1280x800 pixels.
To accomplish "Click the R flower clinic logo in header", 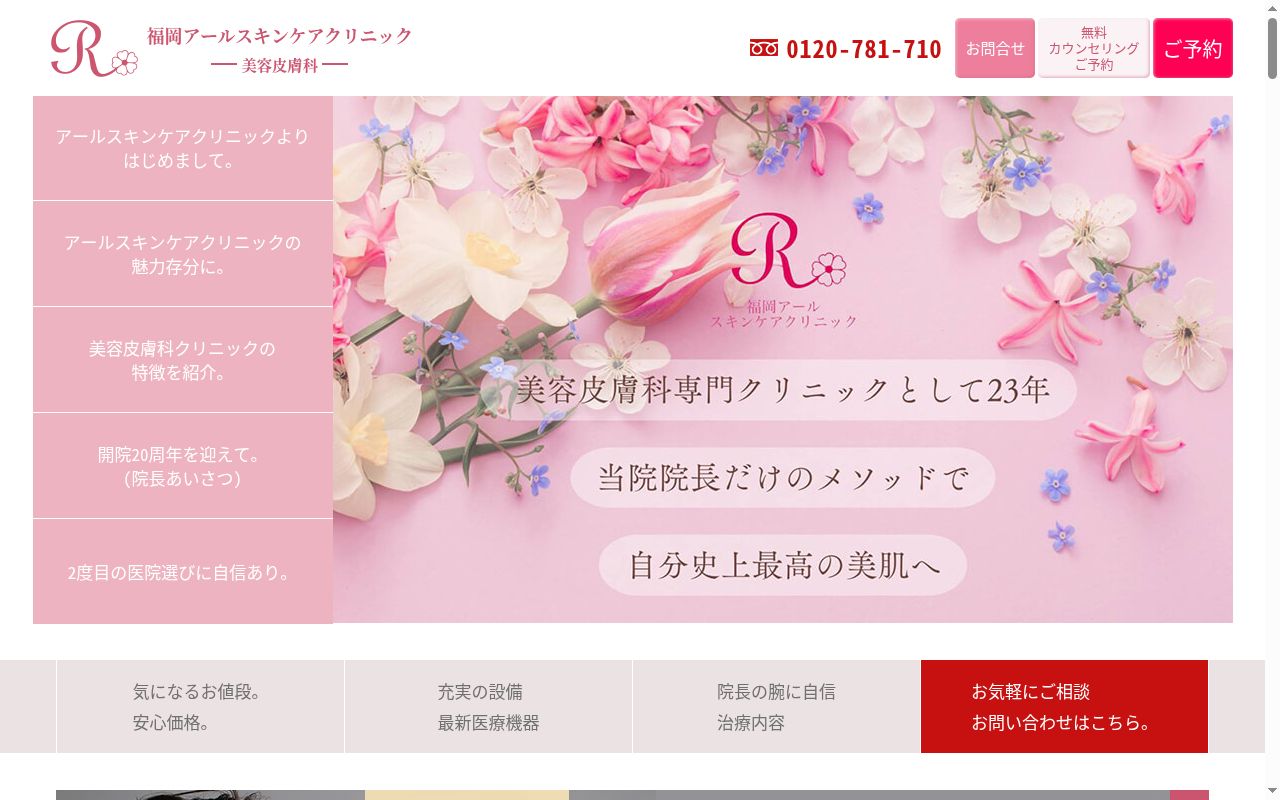I will 94,48.
